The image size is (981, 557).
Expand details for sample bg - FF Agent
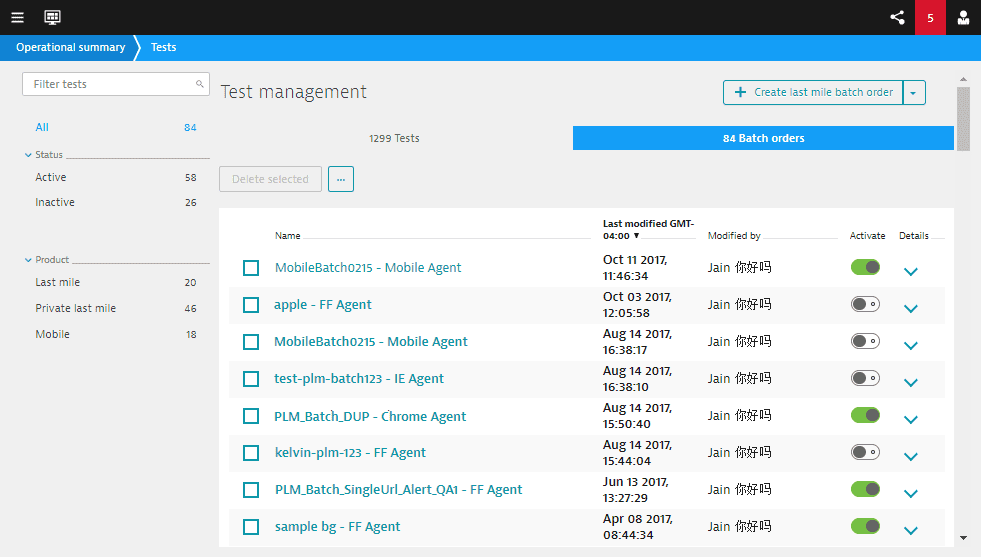click(911, 530)
